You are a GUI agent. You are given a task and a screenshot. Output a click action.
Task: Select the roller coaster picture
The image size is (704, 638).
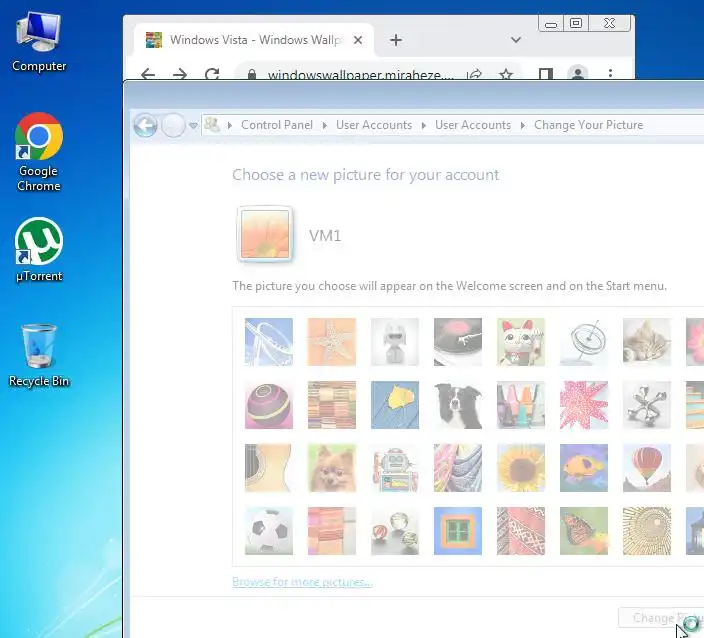[x=268, y=342]
